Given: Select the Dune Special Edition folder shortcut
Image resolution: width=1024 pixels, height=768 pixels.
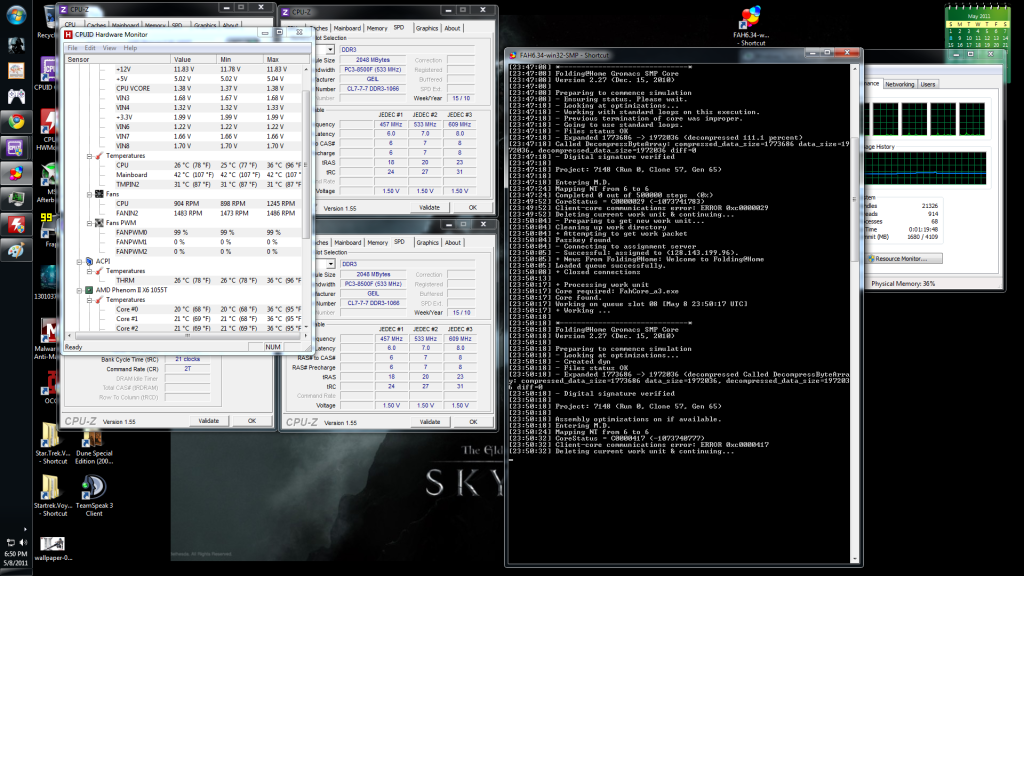Looking at the screenshot, I should [93, 446].
